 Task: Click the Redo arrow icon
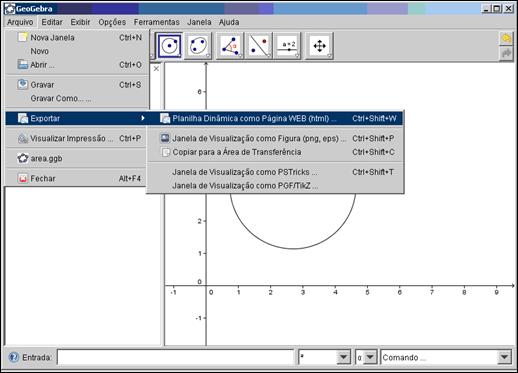(506, 53)
